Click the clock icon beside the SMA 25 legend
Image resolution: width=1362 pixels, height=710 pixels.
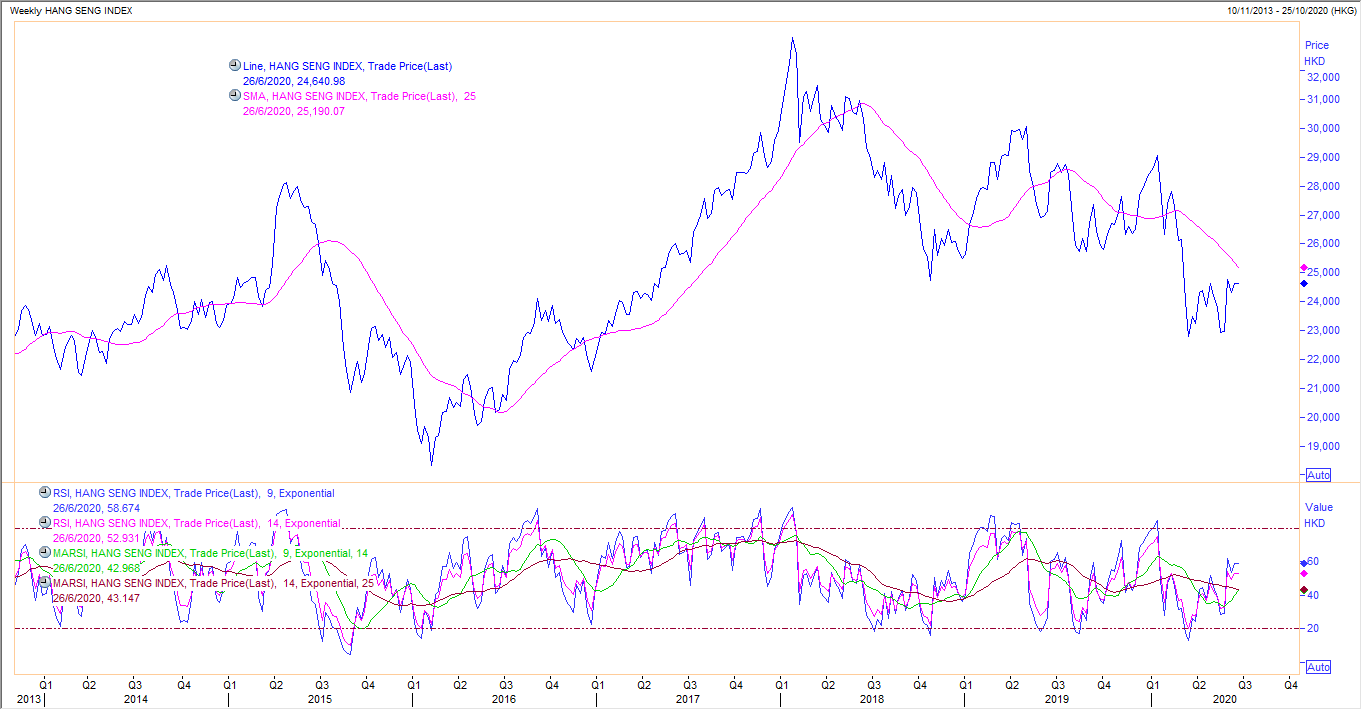(235, 96)
